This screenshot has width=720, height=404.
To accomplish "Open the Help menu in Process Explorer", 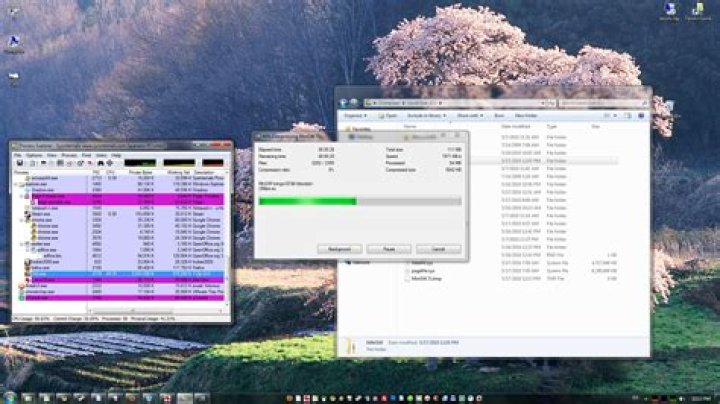I will click(117, 156).
